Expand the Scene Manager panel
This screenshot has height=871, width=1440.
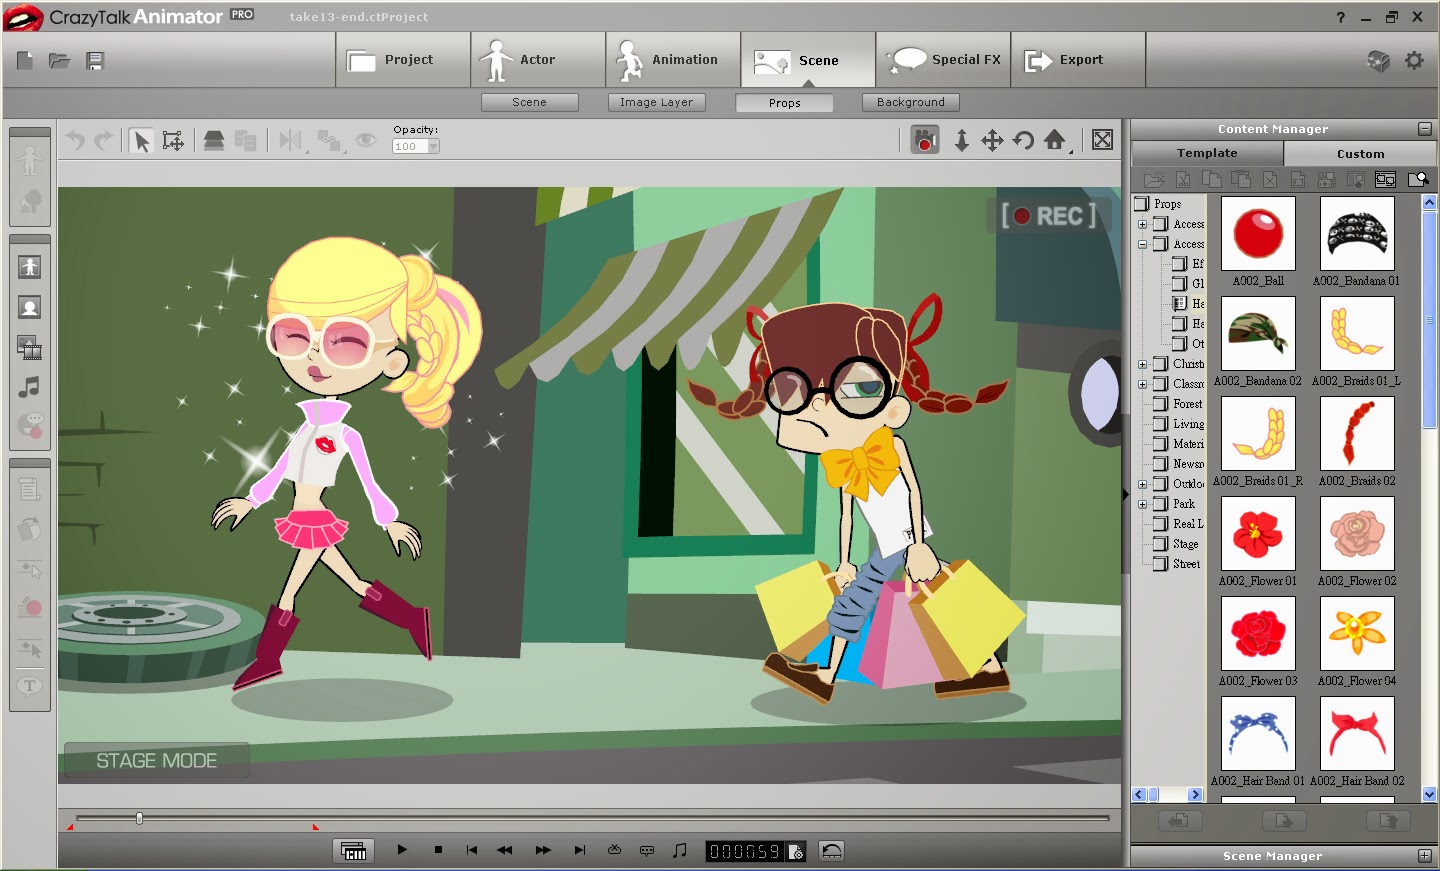(1424, 856)
